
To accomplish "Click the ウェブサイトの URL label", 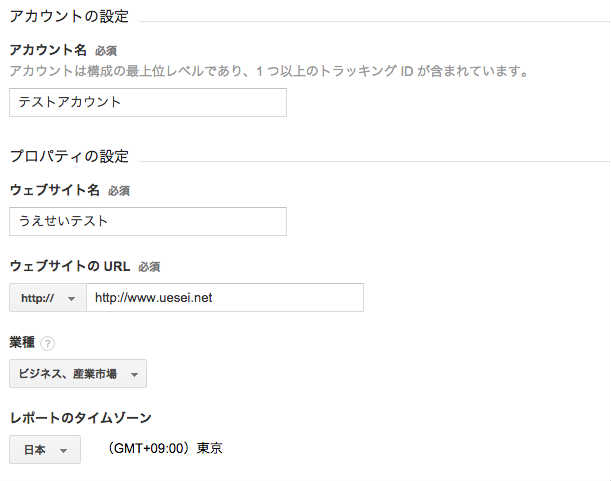I will click(70, 266).
